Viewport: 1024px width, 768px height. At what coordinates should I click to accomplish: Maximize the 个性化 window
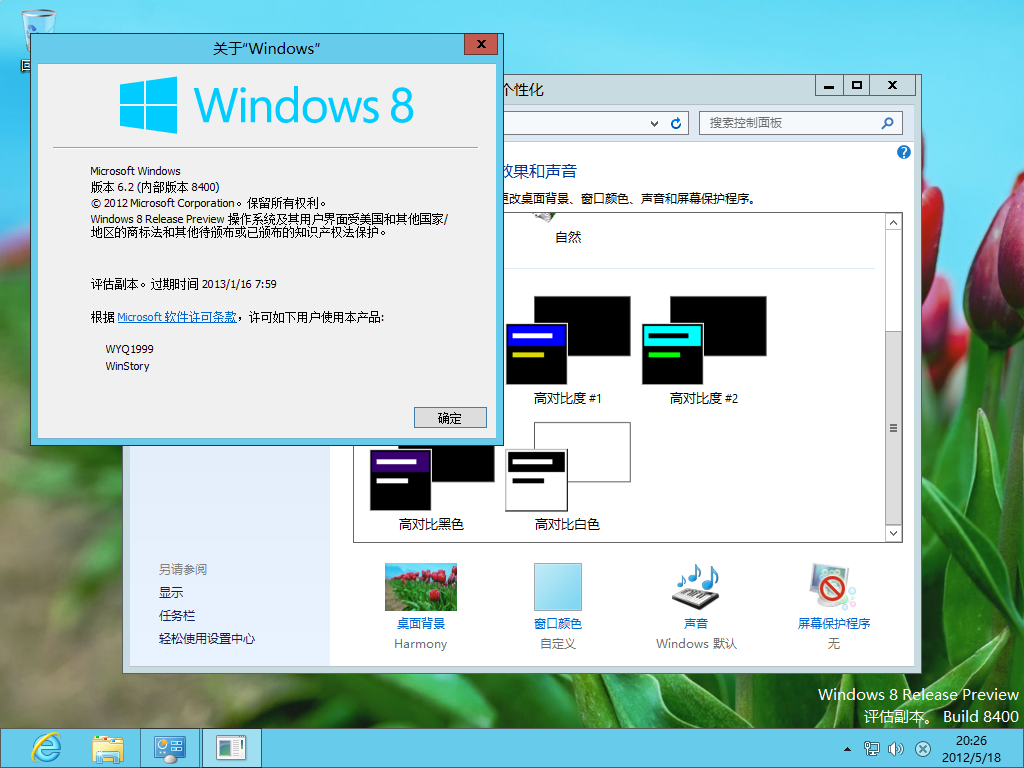[x=857, y=86]
